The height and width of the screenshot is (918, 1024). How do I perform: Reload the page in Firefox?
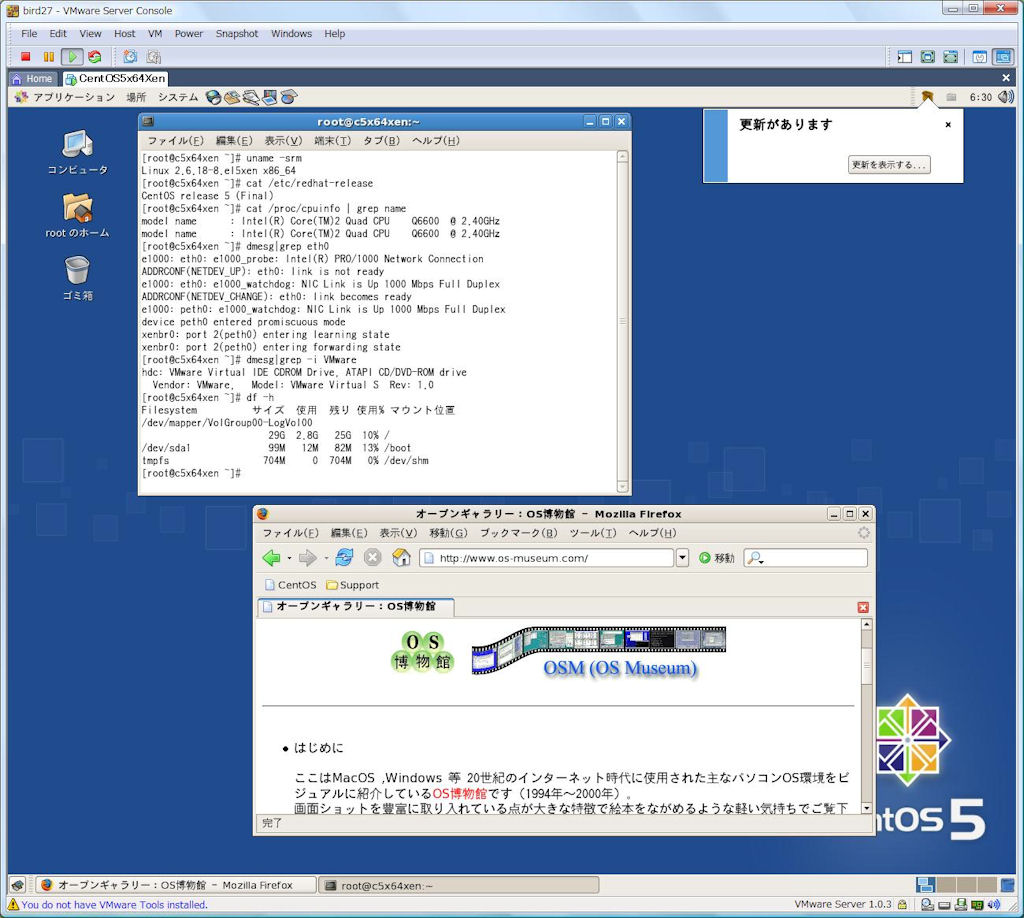click(x=344, y=558)
